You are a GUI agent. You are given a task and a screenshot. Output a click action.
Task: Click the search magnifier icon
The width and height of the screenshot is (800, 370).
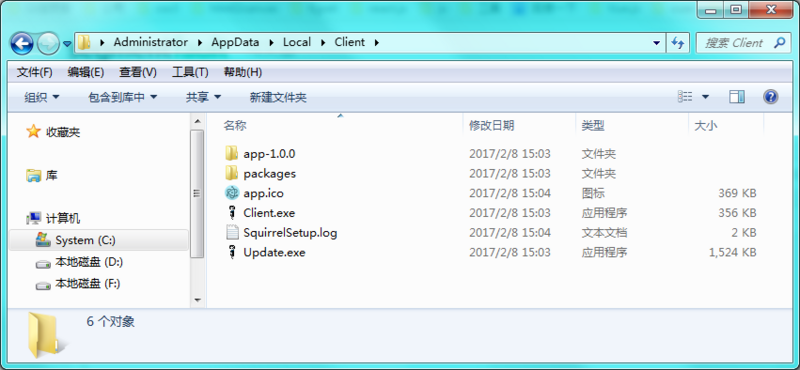tap(780, 43)
